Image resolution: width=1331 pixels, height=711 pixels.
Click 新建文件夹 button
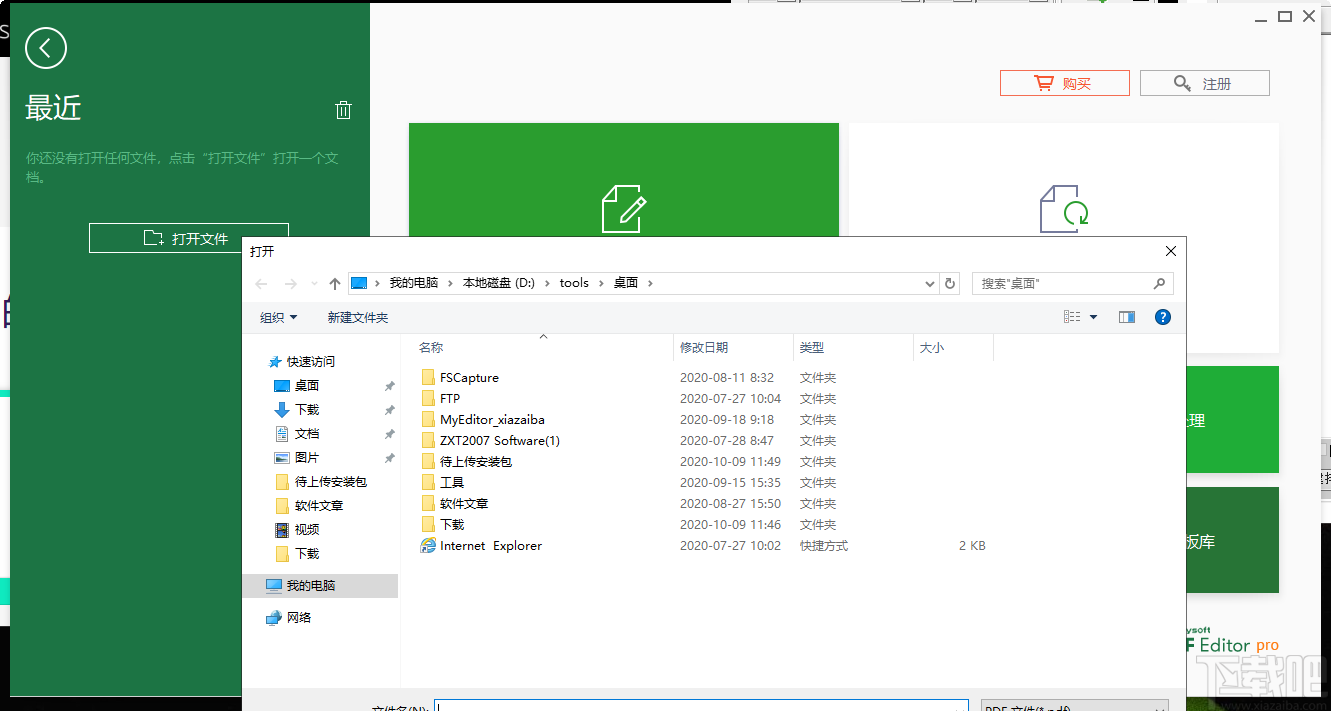358,317
